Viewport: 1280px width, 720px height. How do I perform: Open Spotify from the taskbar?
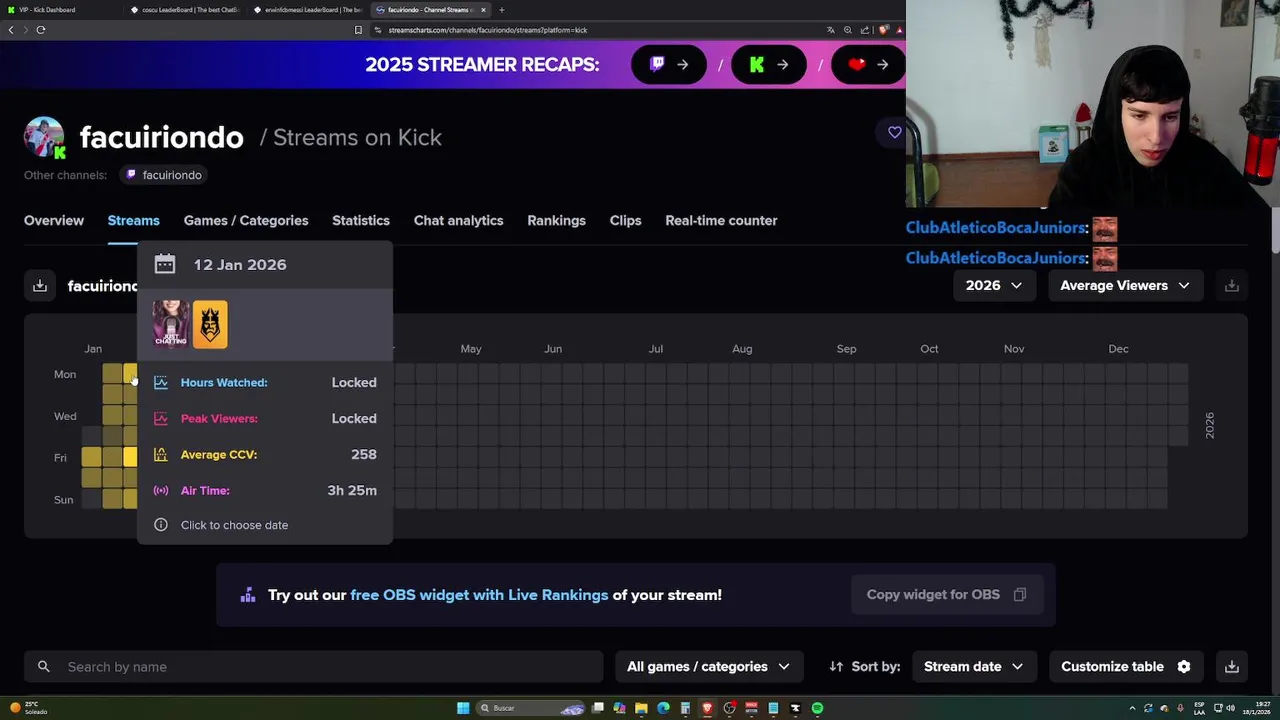coord(817,708)
